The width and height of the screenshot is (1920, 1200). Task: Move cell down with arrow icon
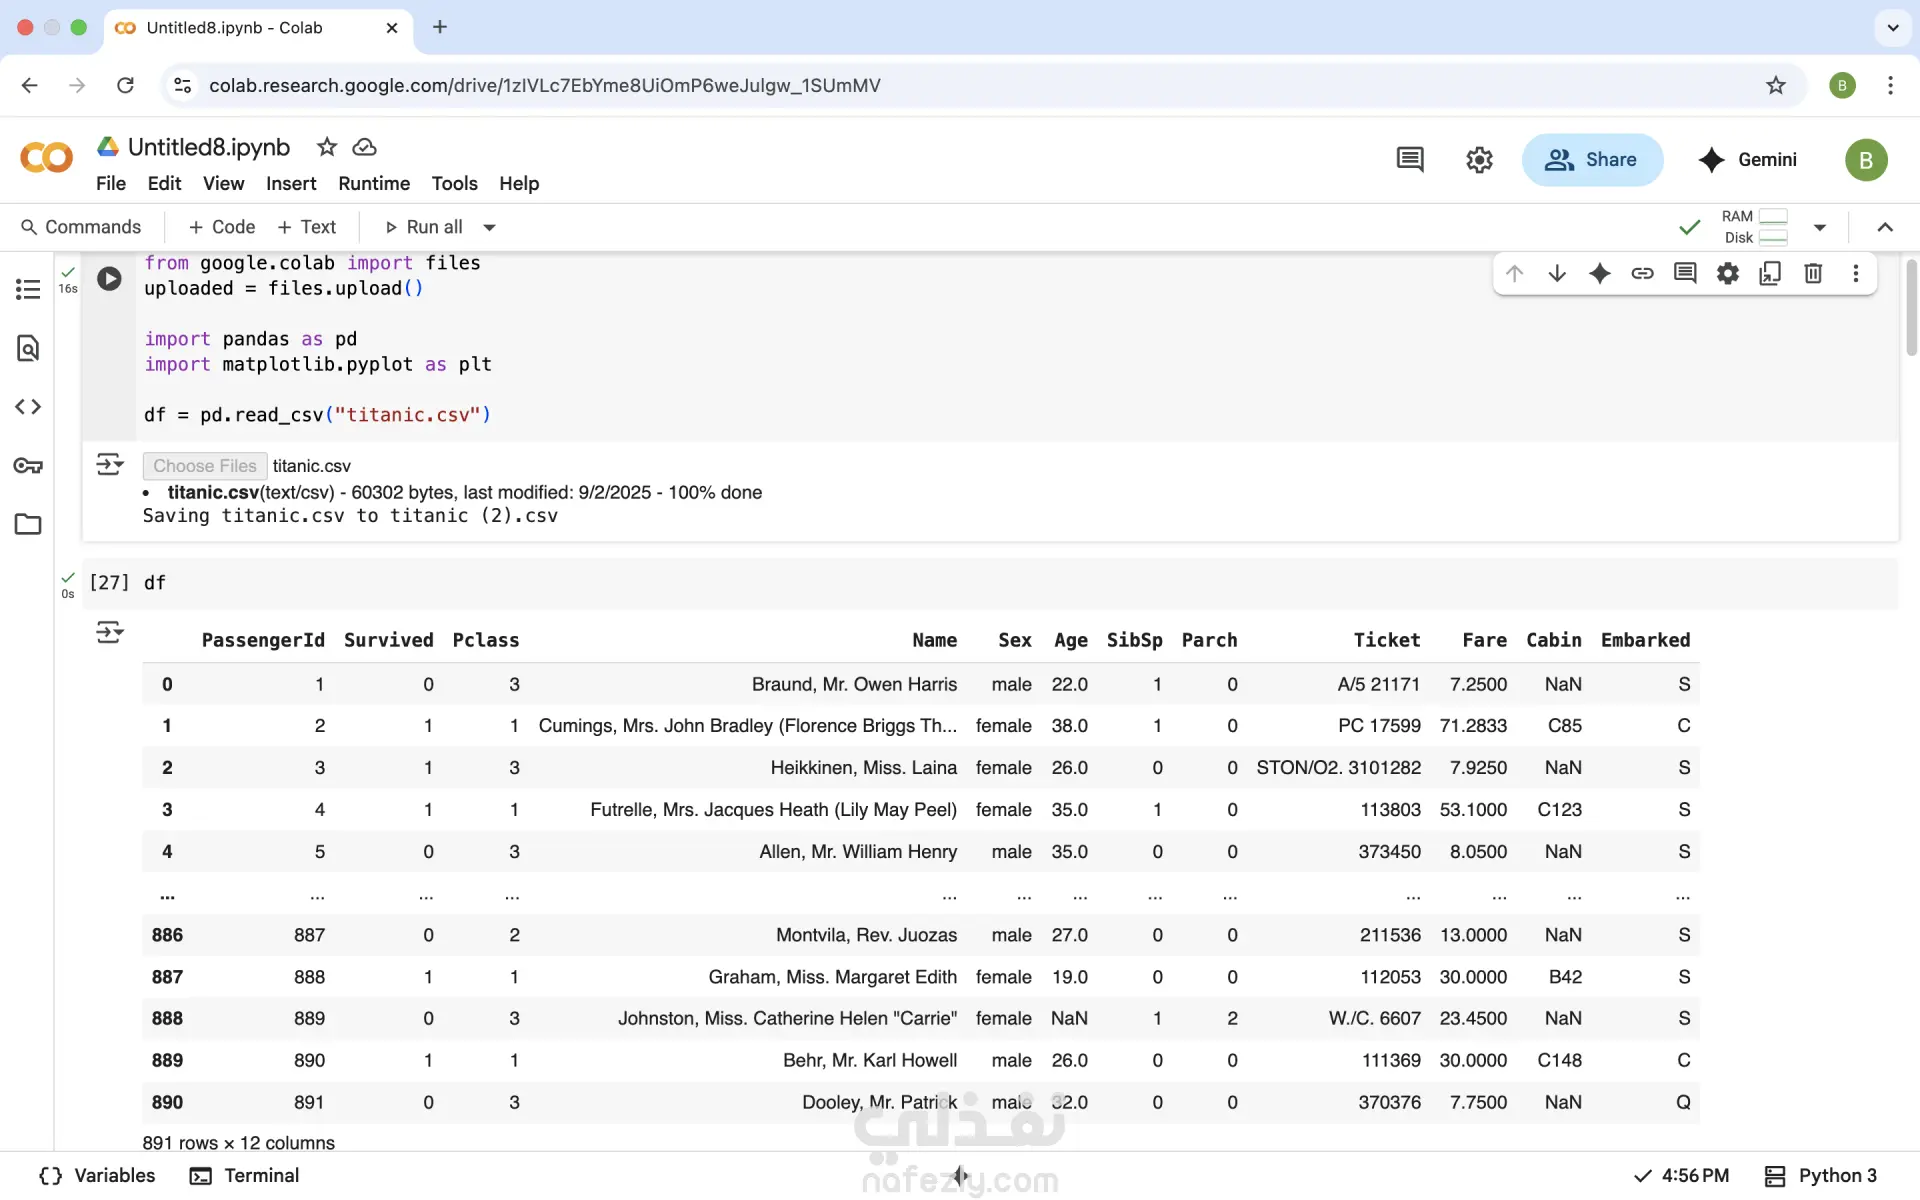point(1557,273)
